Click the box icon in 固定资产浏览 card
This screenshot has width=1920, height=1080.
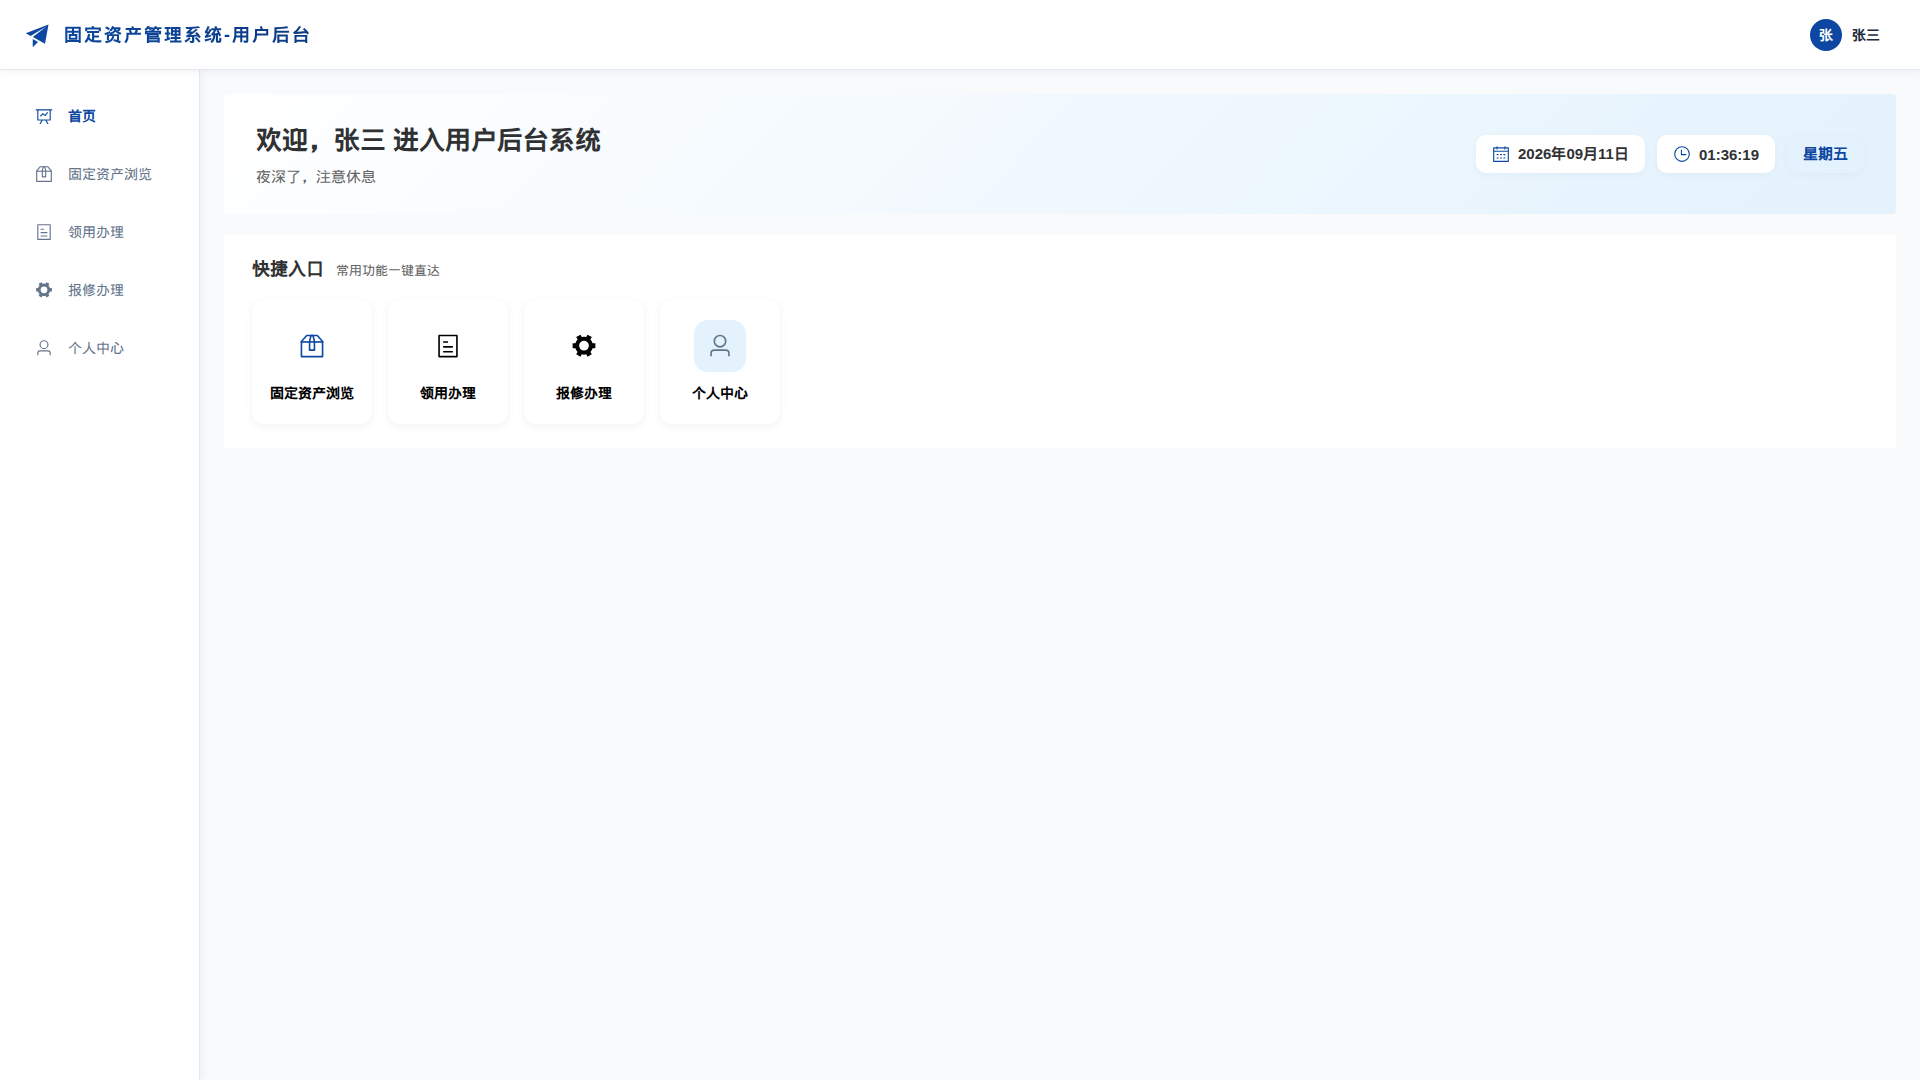coord(312,346)
